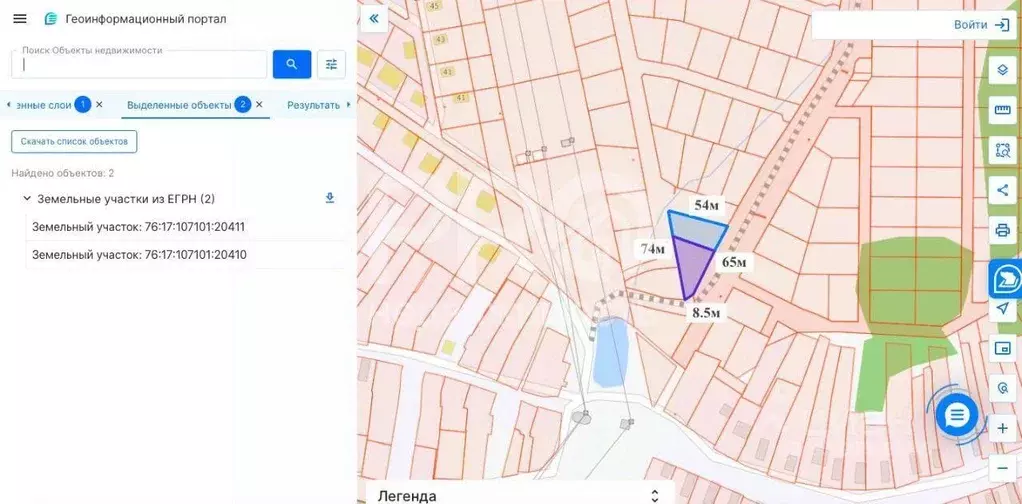Close the layers tab
This screenshot has width=1022, height=504.
(x=99, y=104)
